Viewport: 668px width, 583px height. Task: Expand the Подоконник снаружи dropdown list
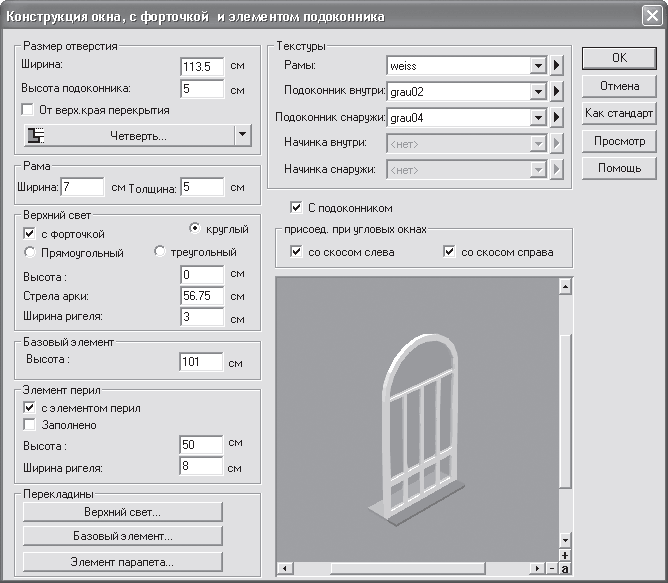click(x=538, y=117)
